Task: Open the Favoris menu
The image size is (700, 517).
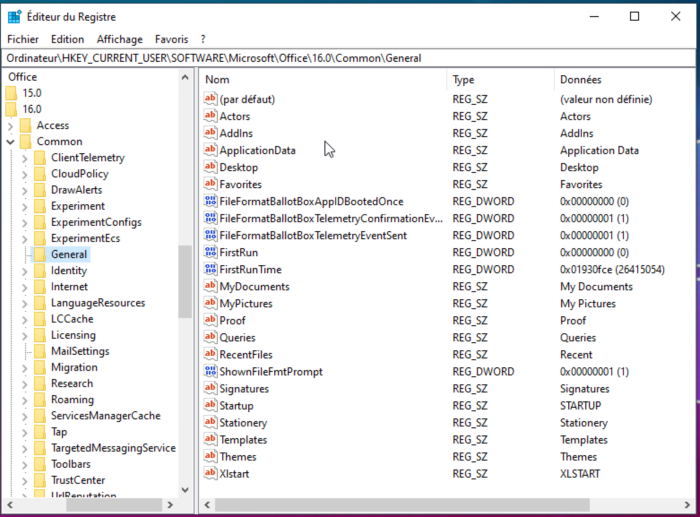Action: (x=171, y=39)
